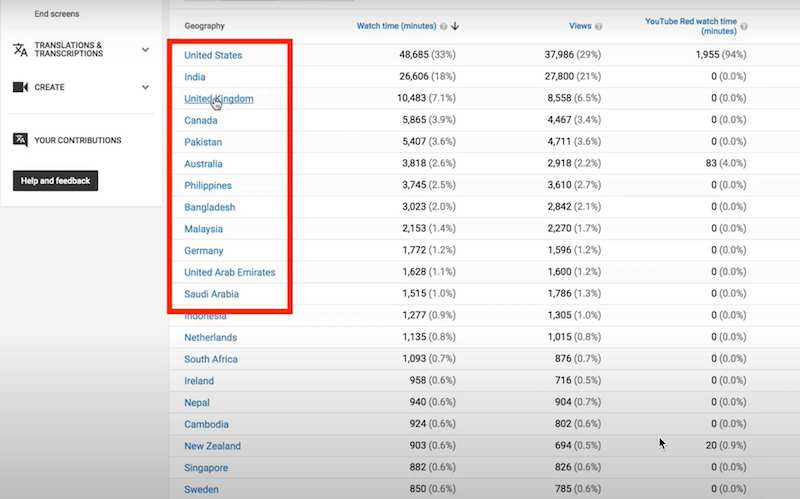Open the Malaysia geography link
800x499 pixels.
(x=203, y=229)
